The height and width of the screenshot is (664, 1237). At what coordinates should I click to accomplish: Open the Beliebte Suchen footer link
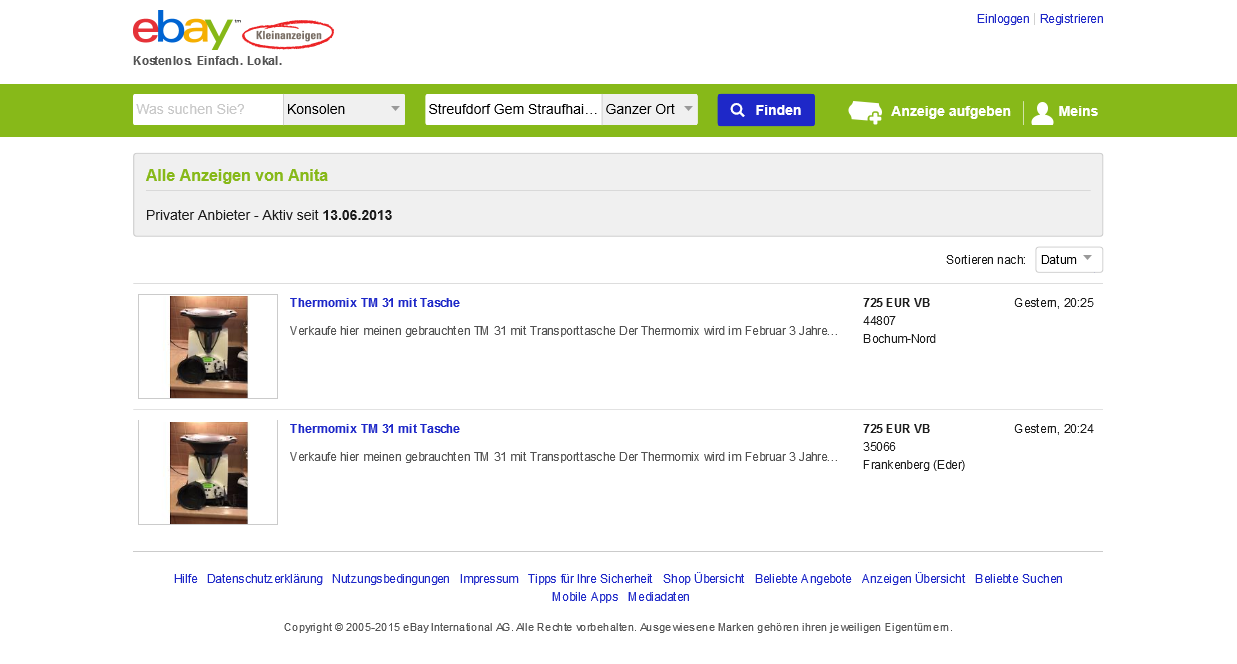point(1019,579)
